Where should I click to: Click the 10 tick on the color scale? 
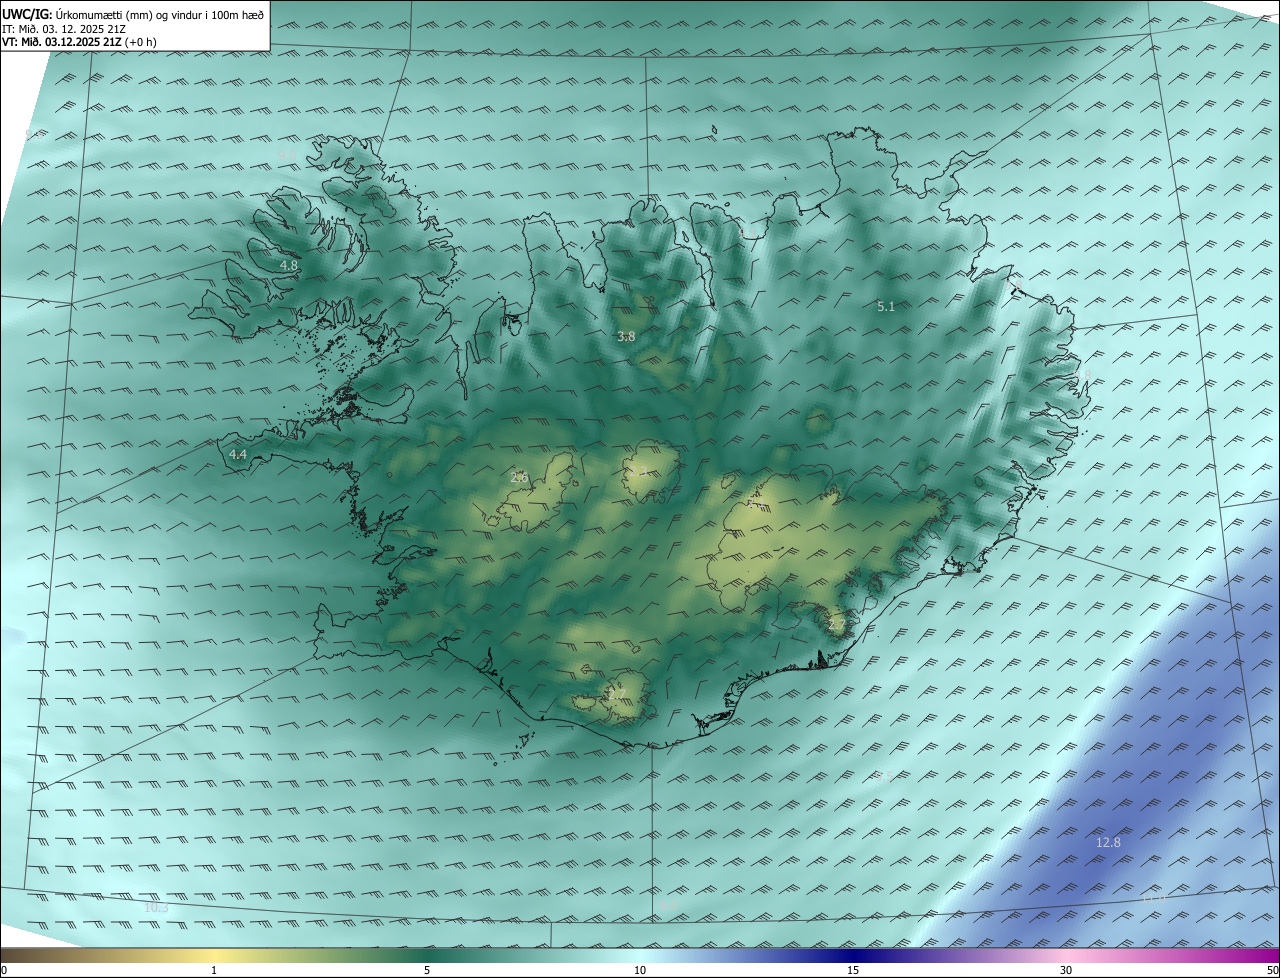(640, 971)
